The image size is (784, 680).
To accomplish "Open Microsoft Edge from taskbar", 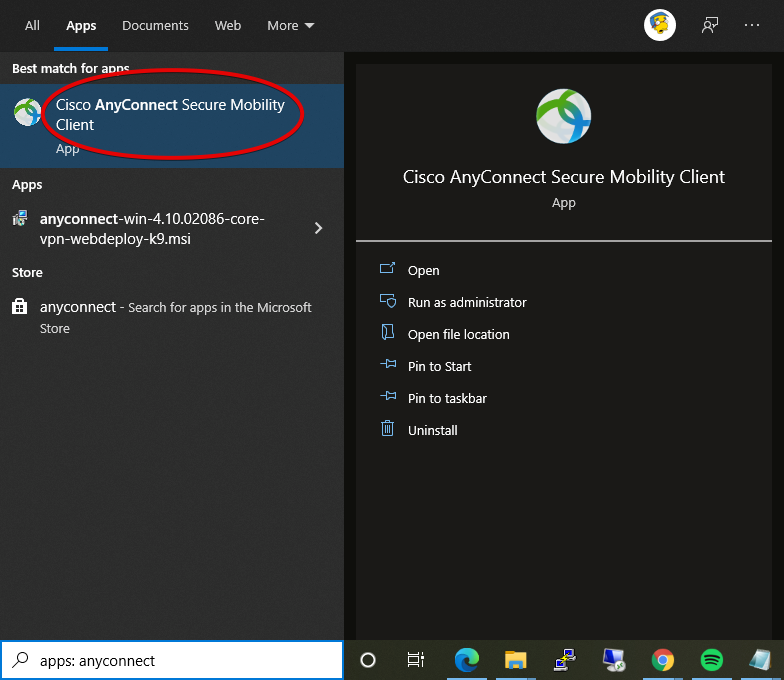I will [x=466, y=660].
